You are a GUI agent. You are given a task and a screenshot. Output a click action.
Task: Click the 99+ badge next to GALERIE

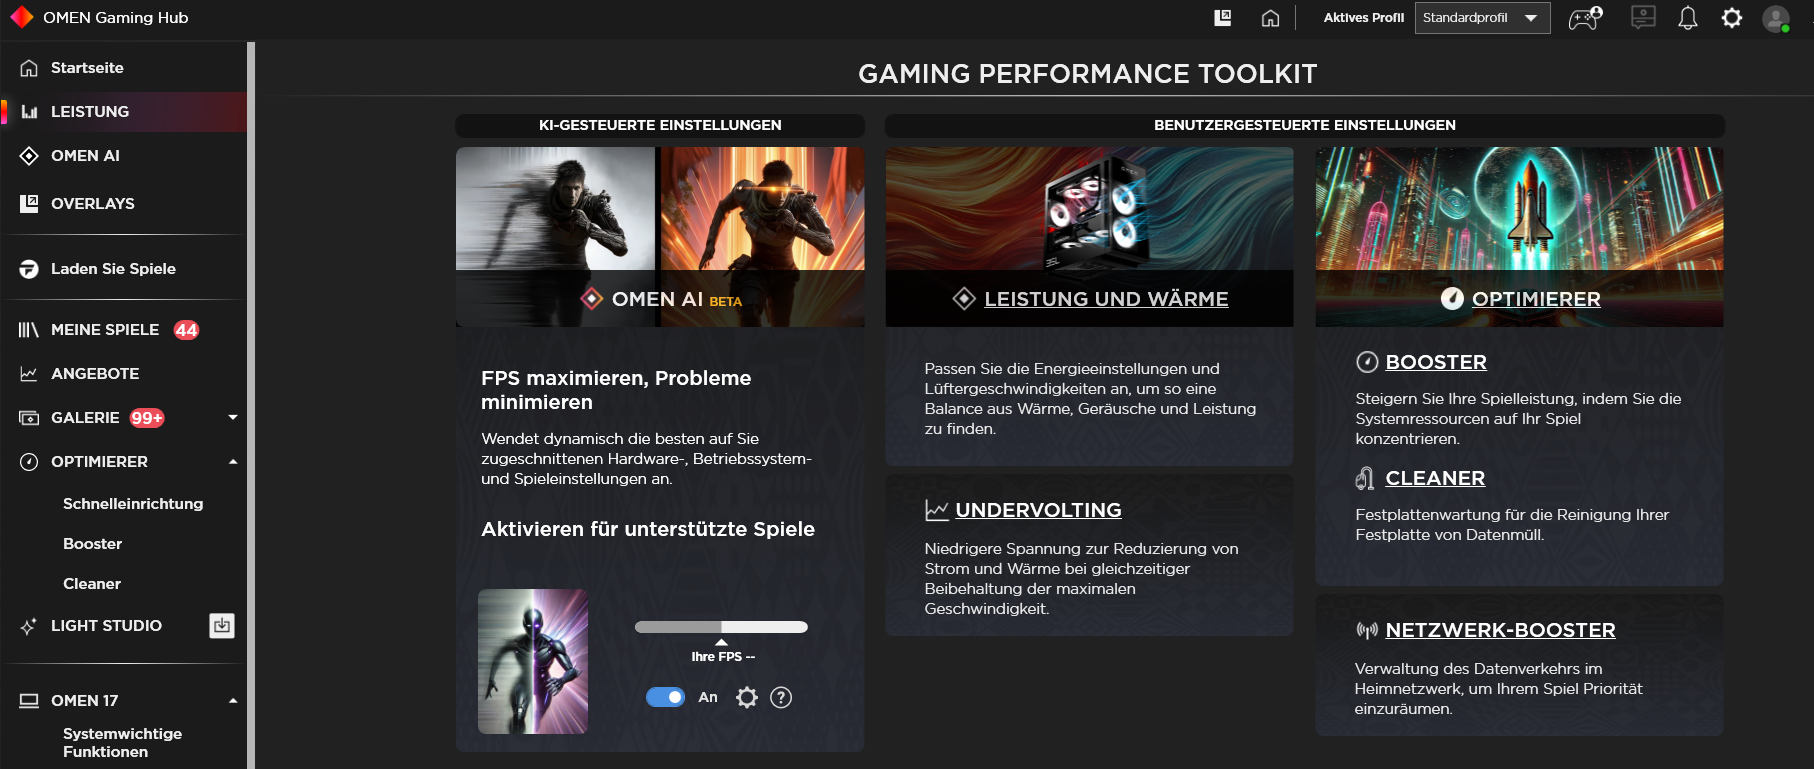click(x=147, y=418)
